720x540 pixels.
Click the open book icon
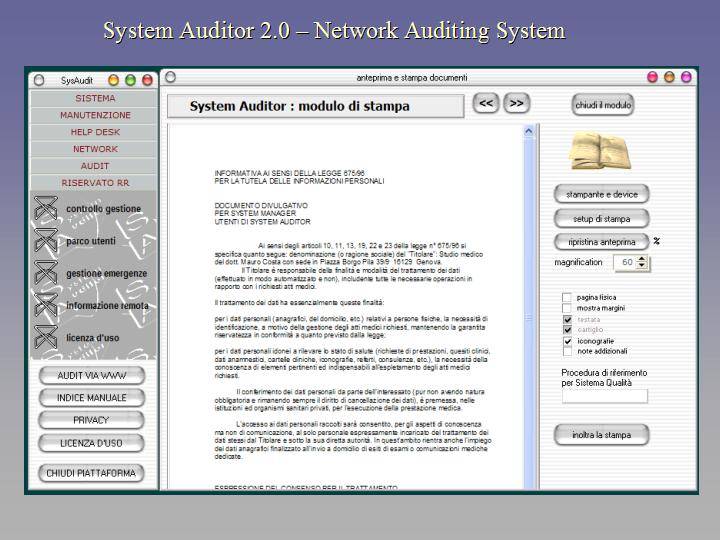pos(600,151)
